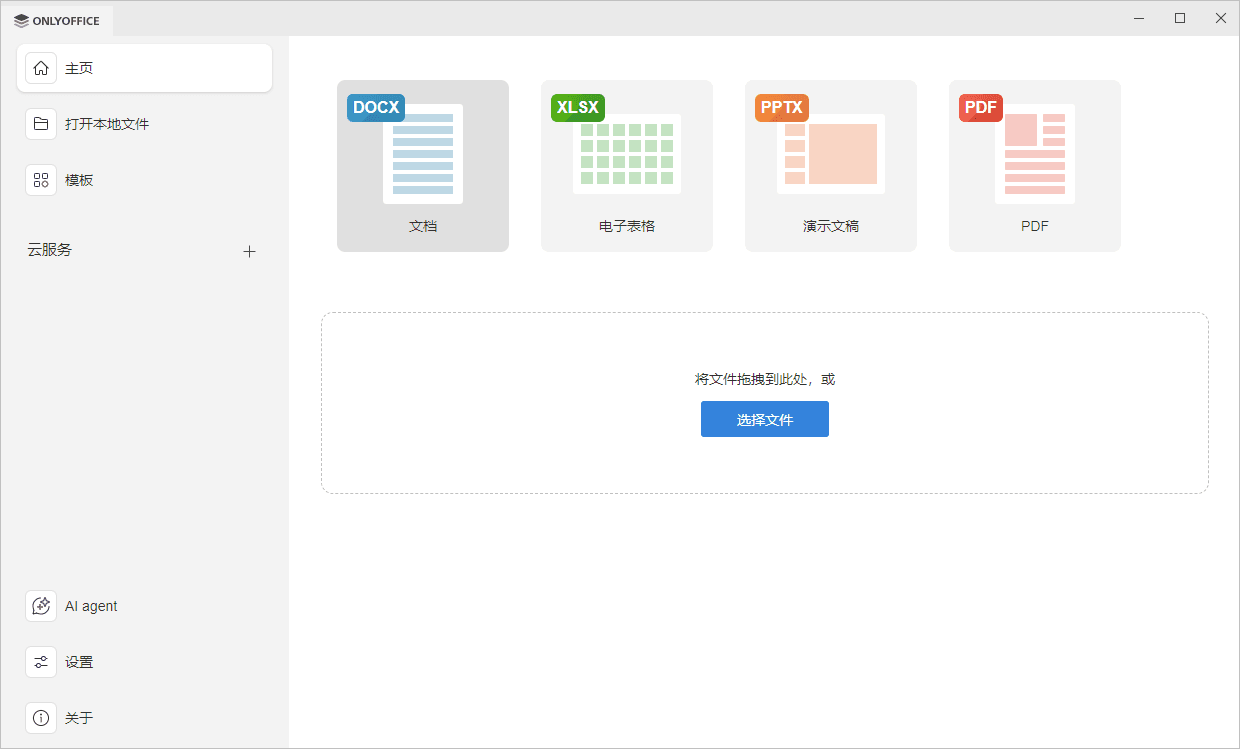This screenshot has height=749, width=1240.
Task: Minimize the ONLYOFFICE window
Action: click(x=1139, y=18)
